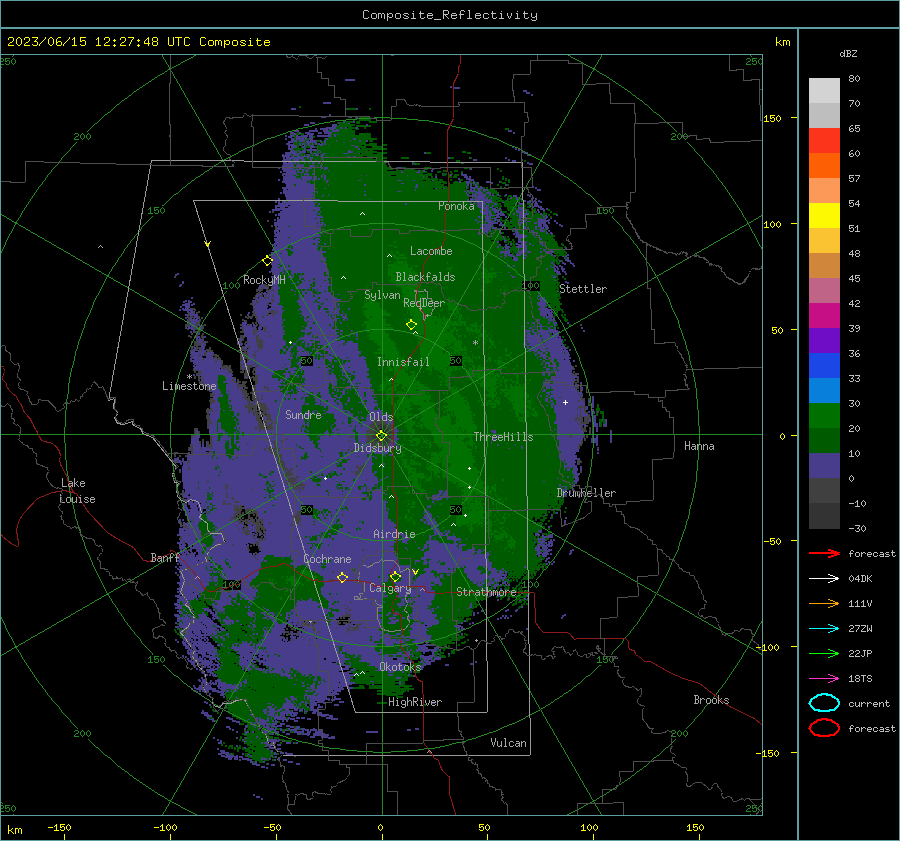Click the 'Lake Louise' map label
Image resolution: width=900 pixels, height=841 pixels.
point(77,491)
